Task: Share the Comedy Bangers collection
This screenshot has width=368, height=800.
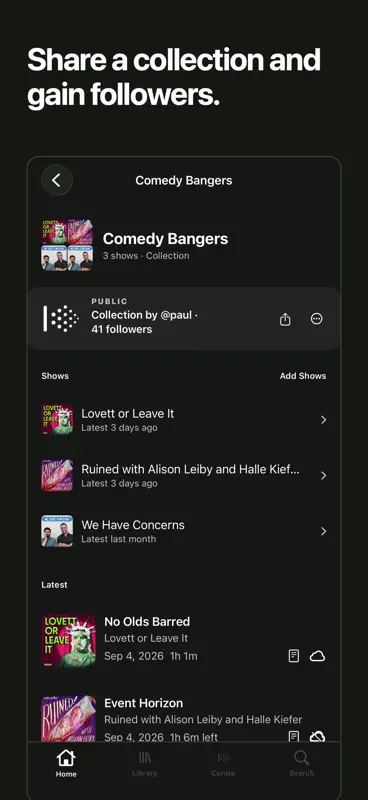Action: pyautogui.click(x=285, y=319)
